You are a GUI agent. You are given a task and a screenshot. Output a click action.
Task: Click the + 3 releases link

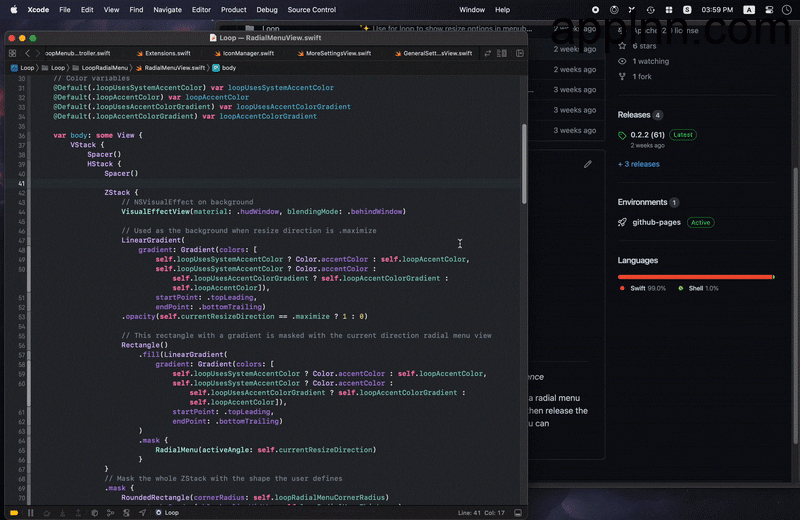tap(639, 164)
